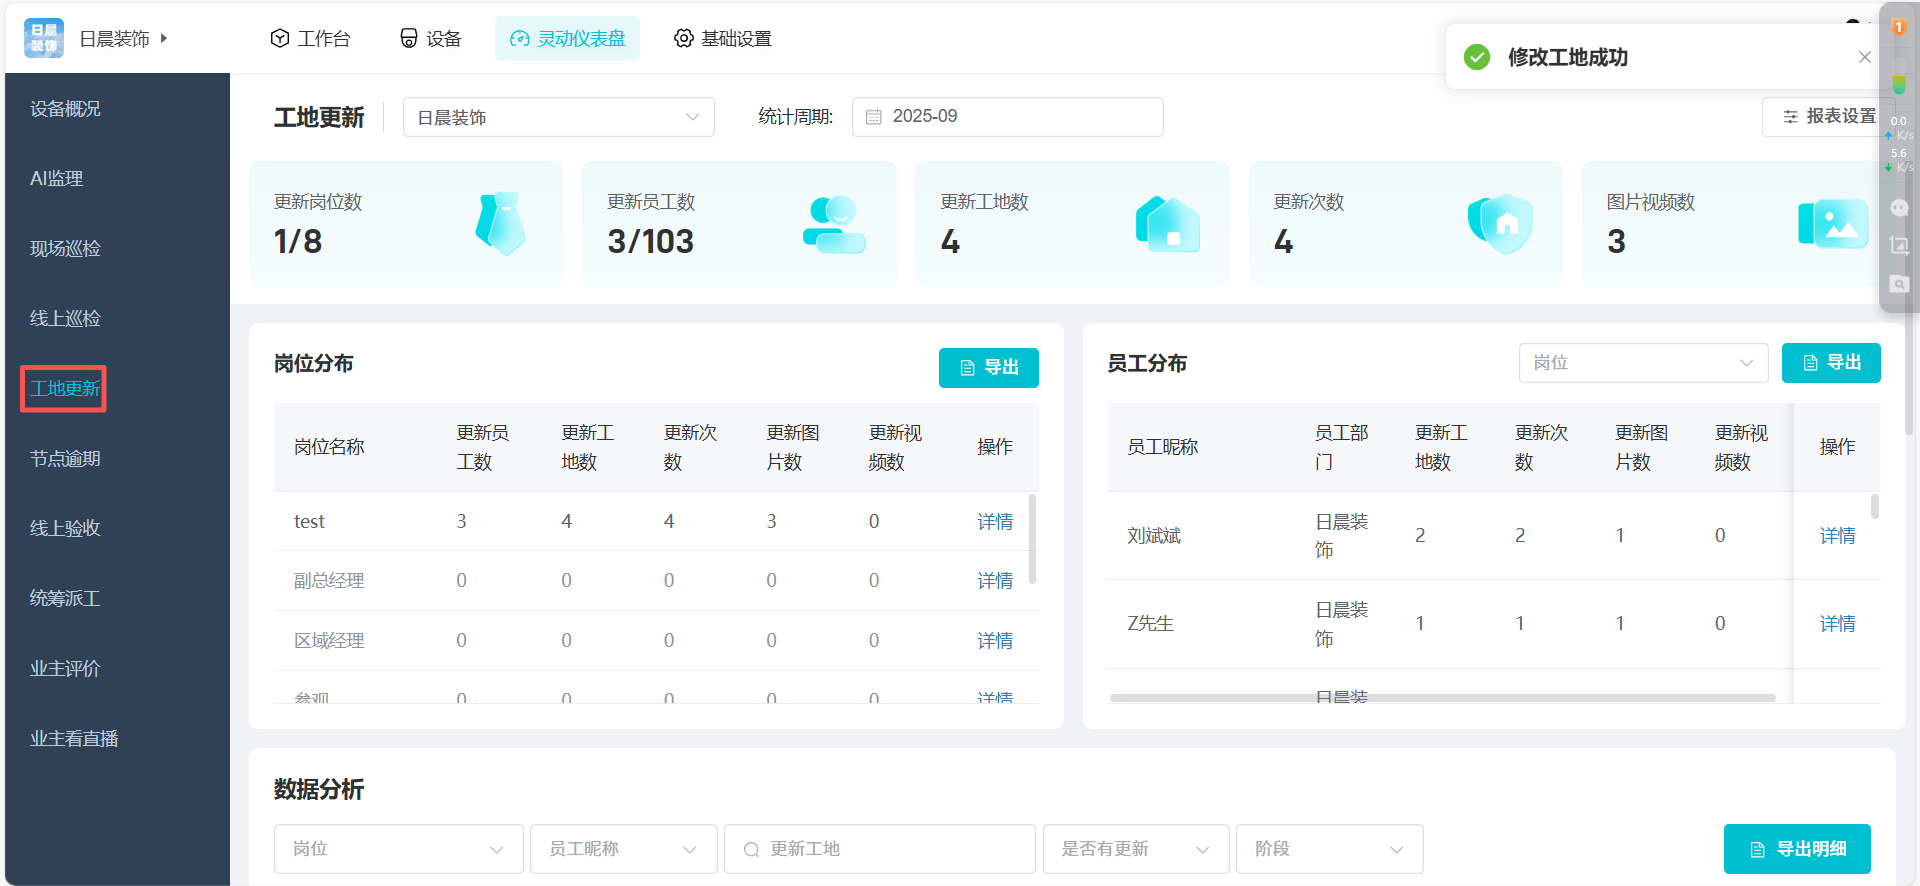Open the 设备 tab

431,38
